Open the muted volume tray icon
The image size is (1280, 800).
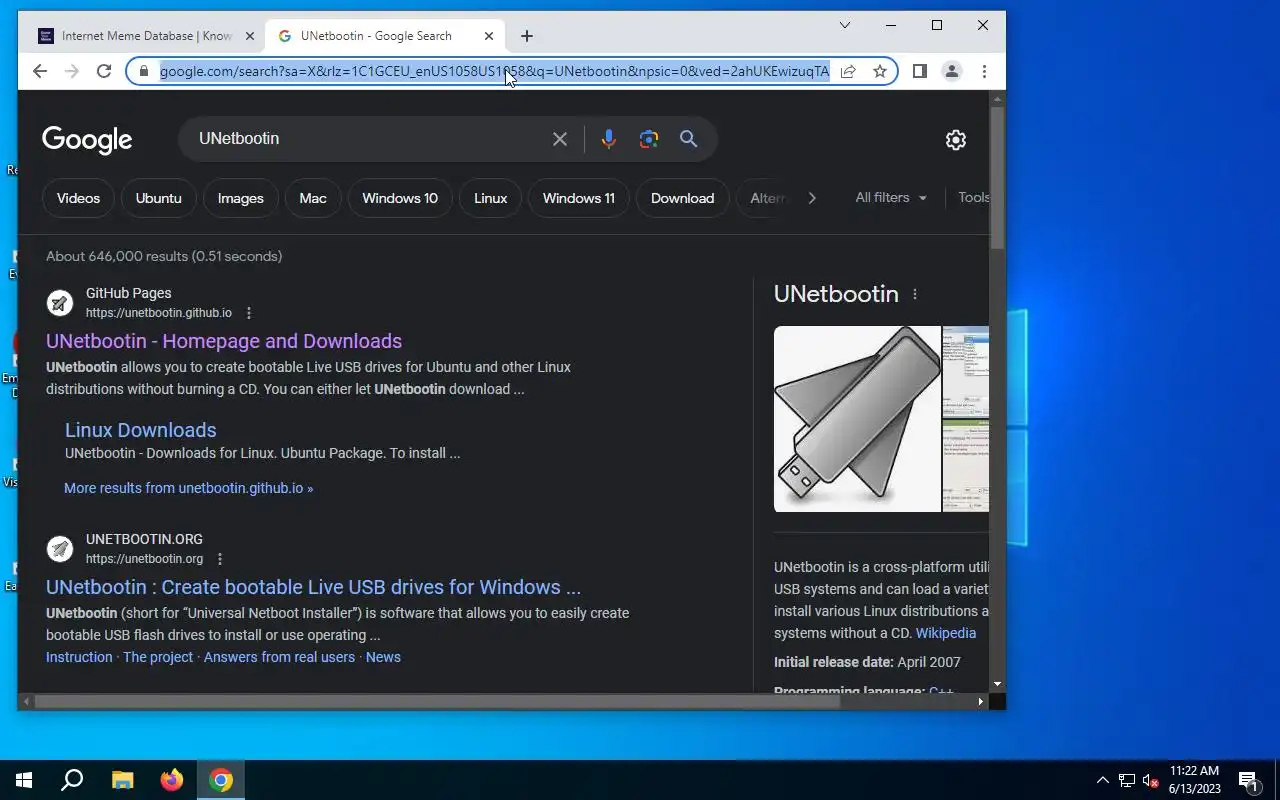pos(1150,780)
